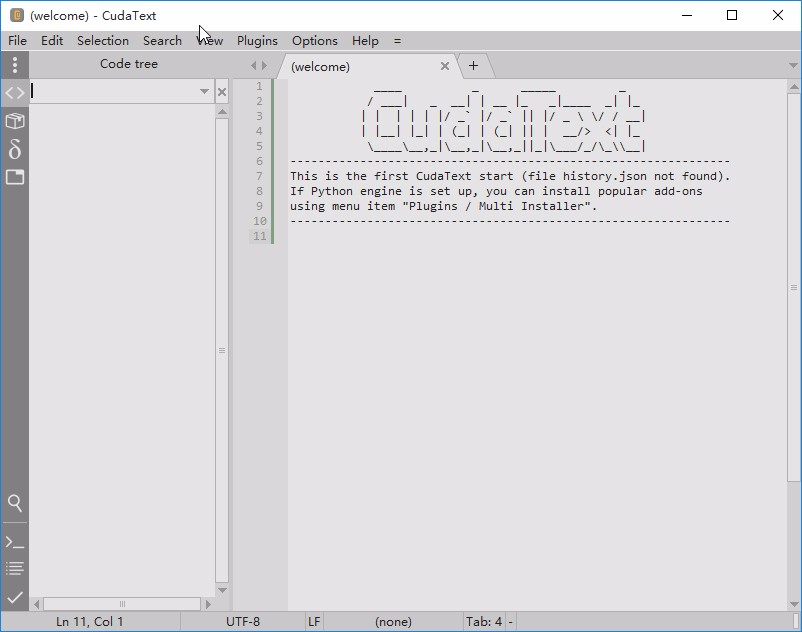The height and width of the screenshot is (632, 802).
Task: Open the sidebar three-dots menu
Action: pyautogui.click(x=15, y=64)
